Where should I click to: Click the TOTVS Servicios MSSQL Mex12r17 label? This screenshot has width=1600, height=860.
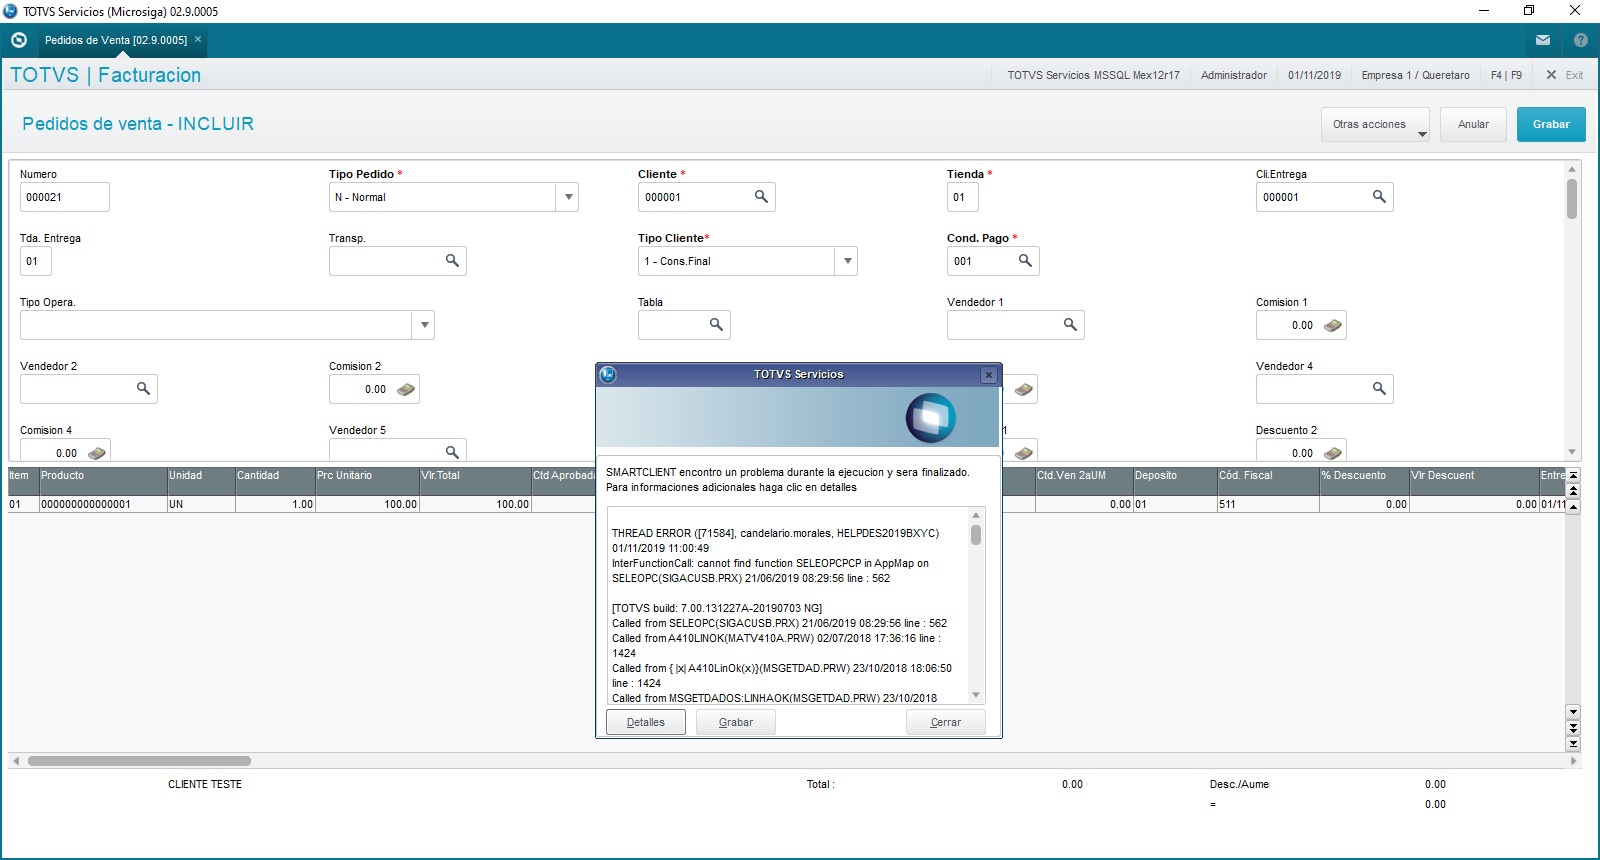(x=1093, y=75)
